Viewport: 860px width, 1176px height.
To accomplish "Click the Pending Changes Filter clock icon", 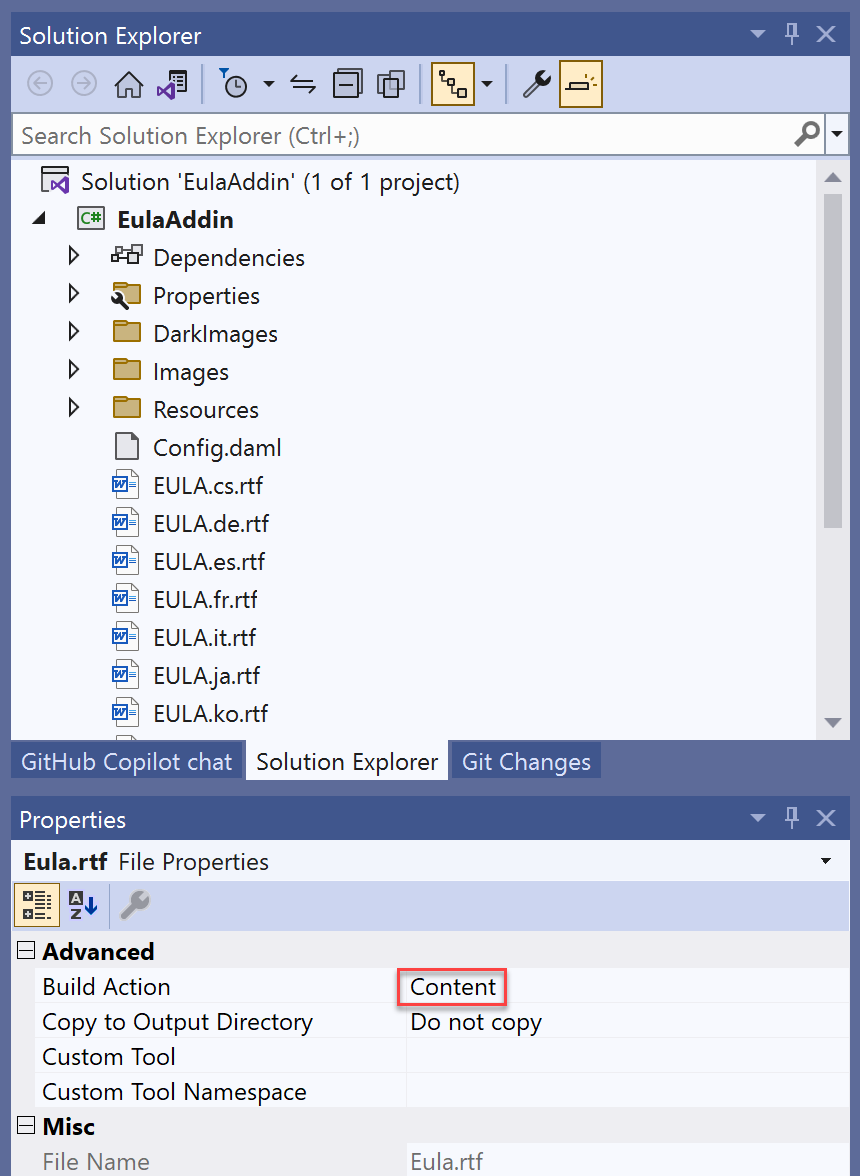I will click(233, 85).
